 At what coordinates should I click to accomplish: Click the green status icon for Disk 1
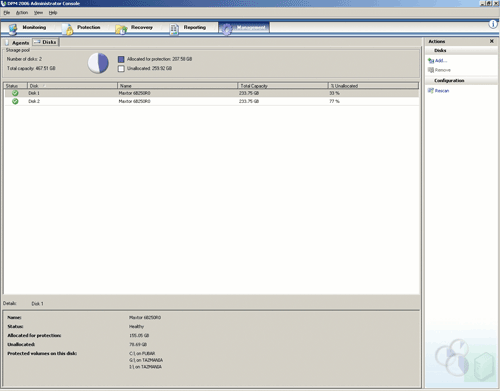[x=15, y=93]
